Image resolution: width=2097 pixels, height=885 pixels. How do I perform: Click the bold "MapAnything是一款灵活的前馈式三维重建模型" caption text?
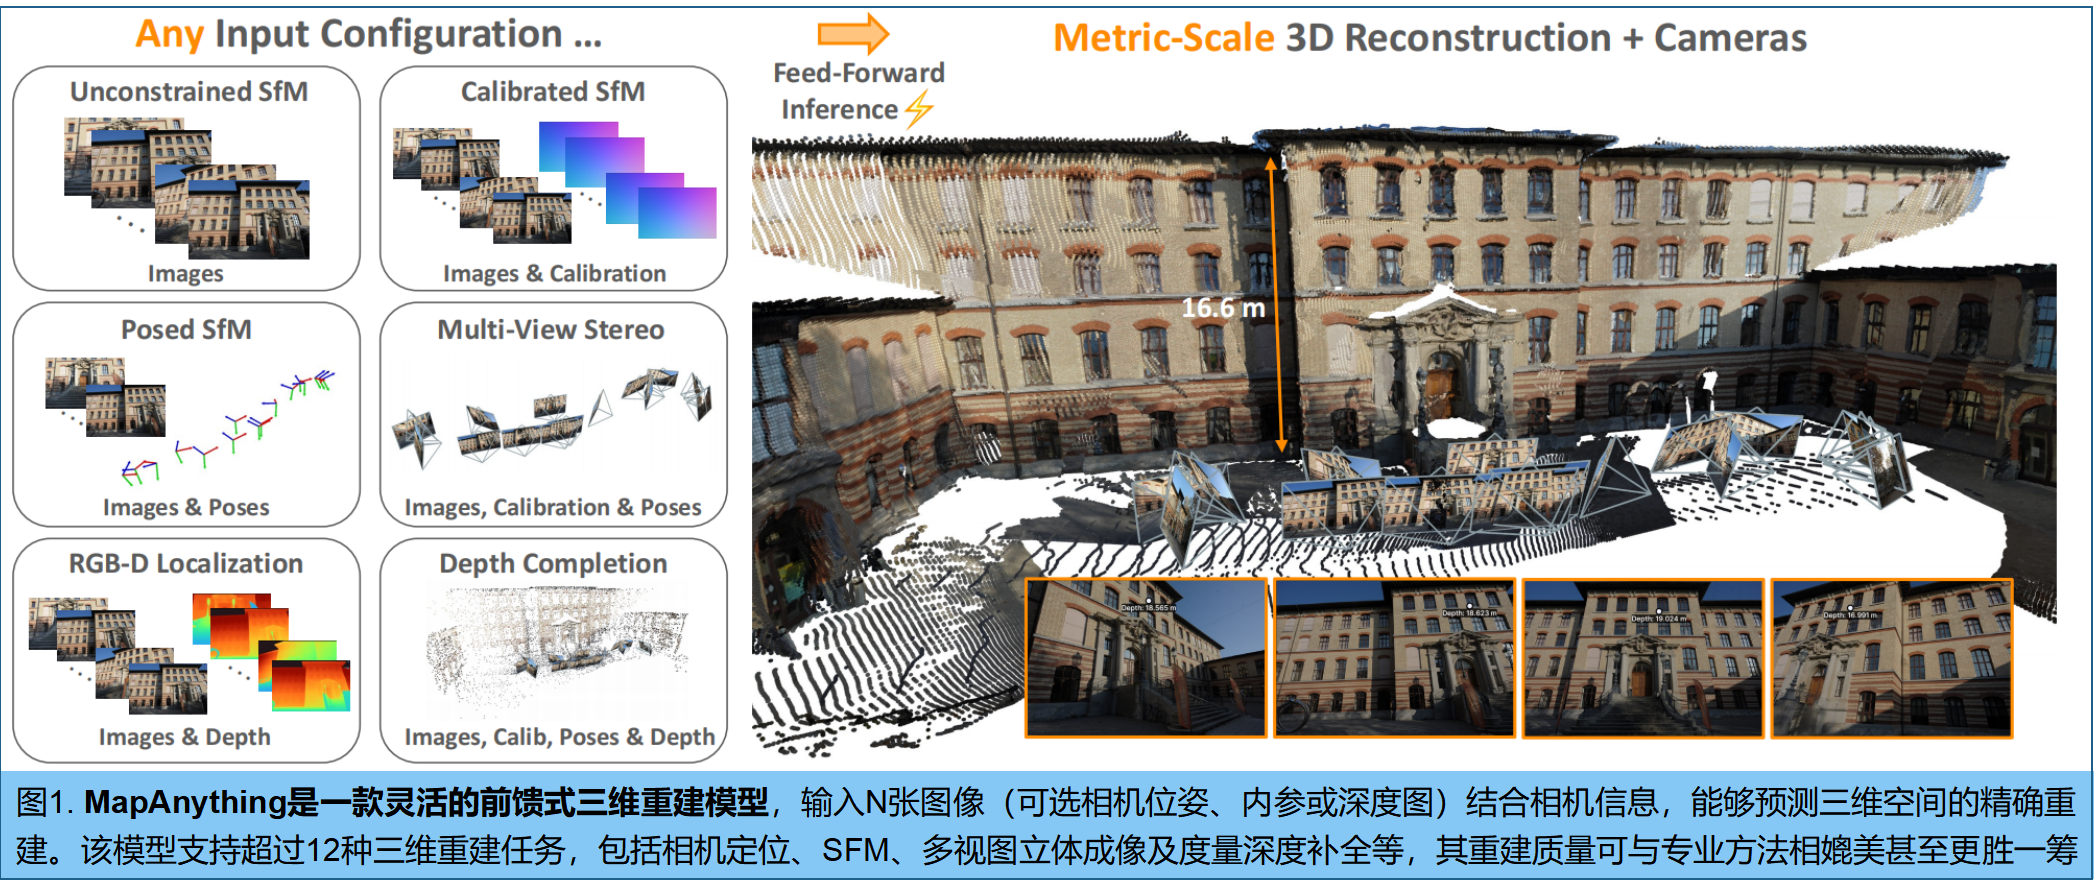pos(427,801)
